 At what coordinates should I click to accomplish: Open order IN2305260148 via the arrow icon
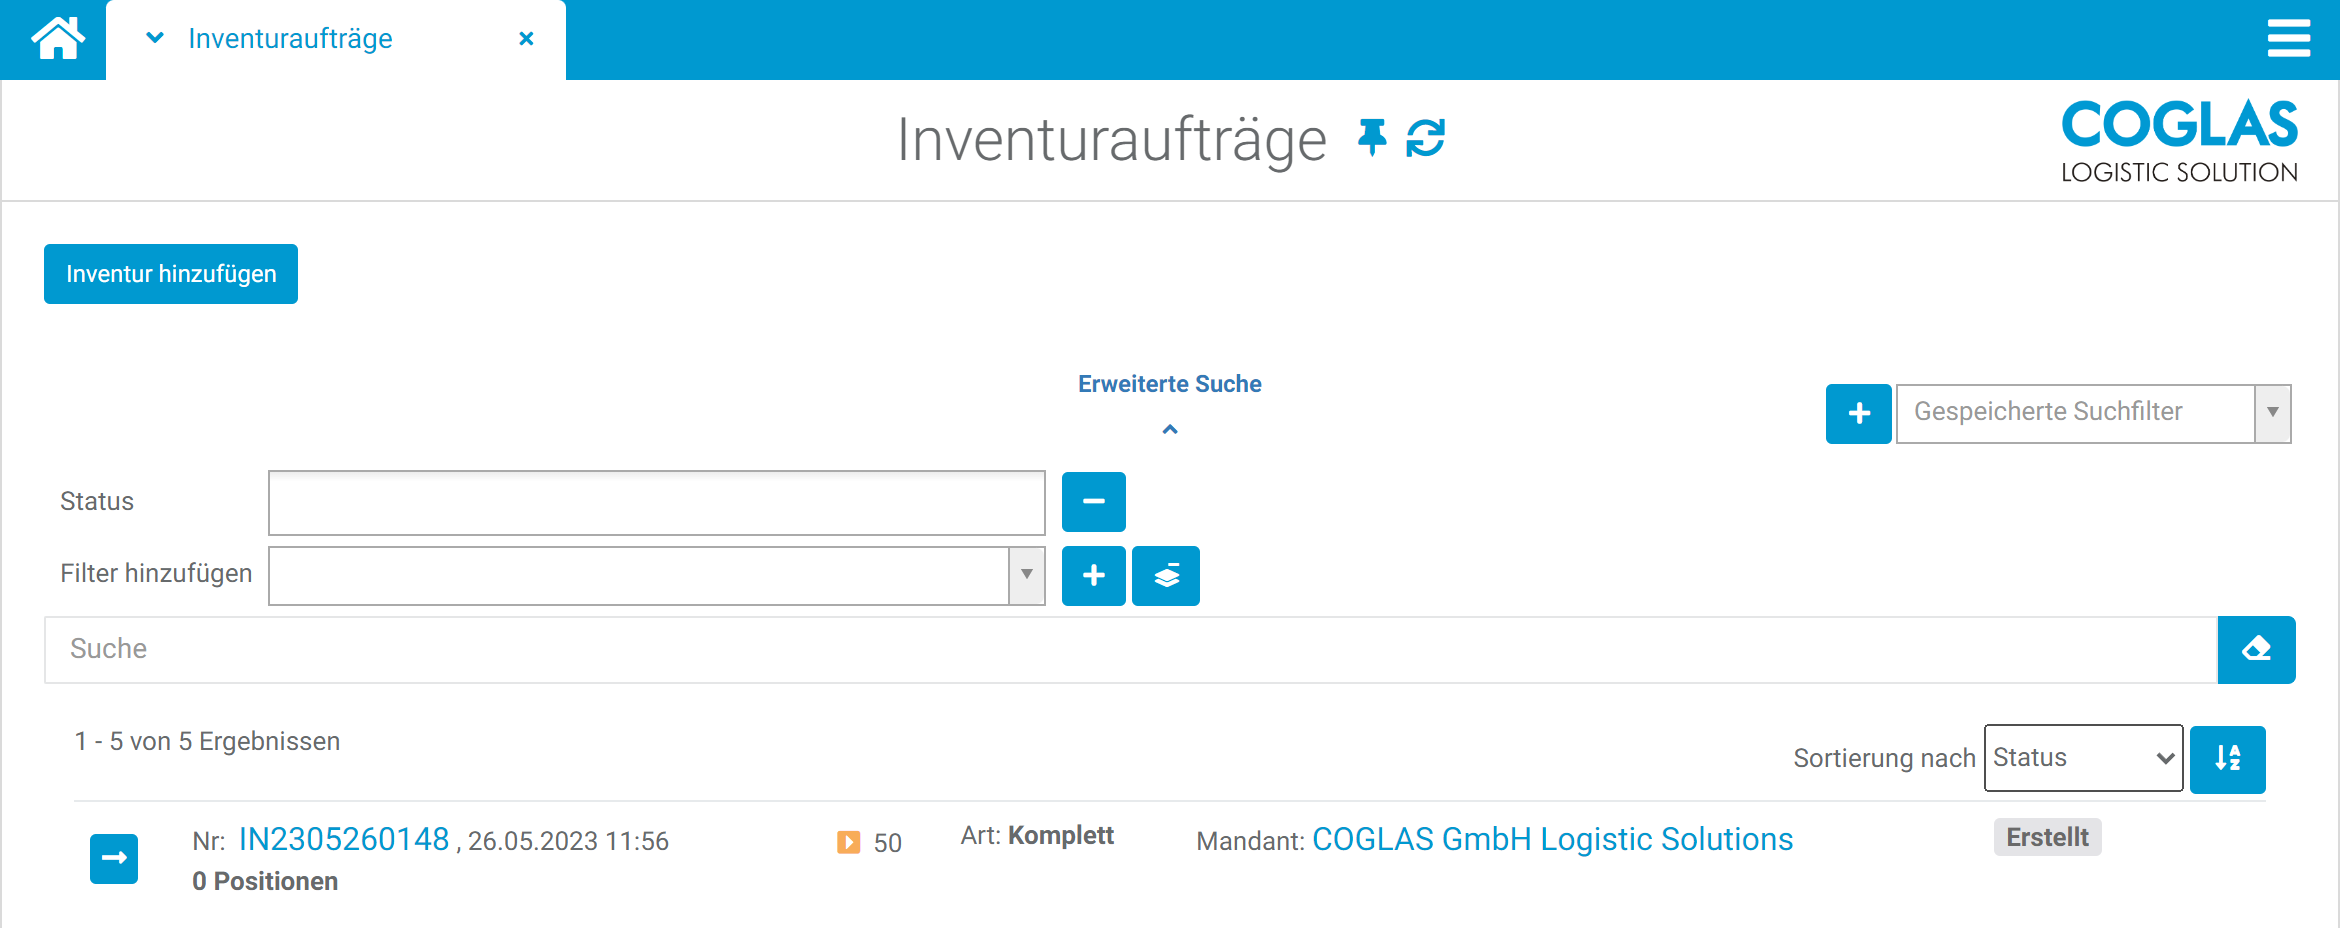coord(113,858)
